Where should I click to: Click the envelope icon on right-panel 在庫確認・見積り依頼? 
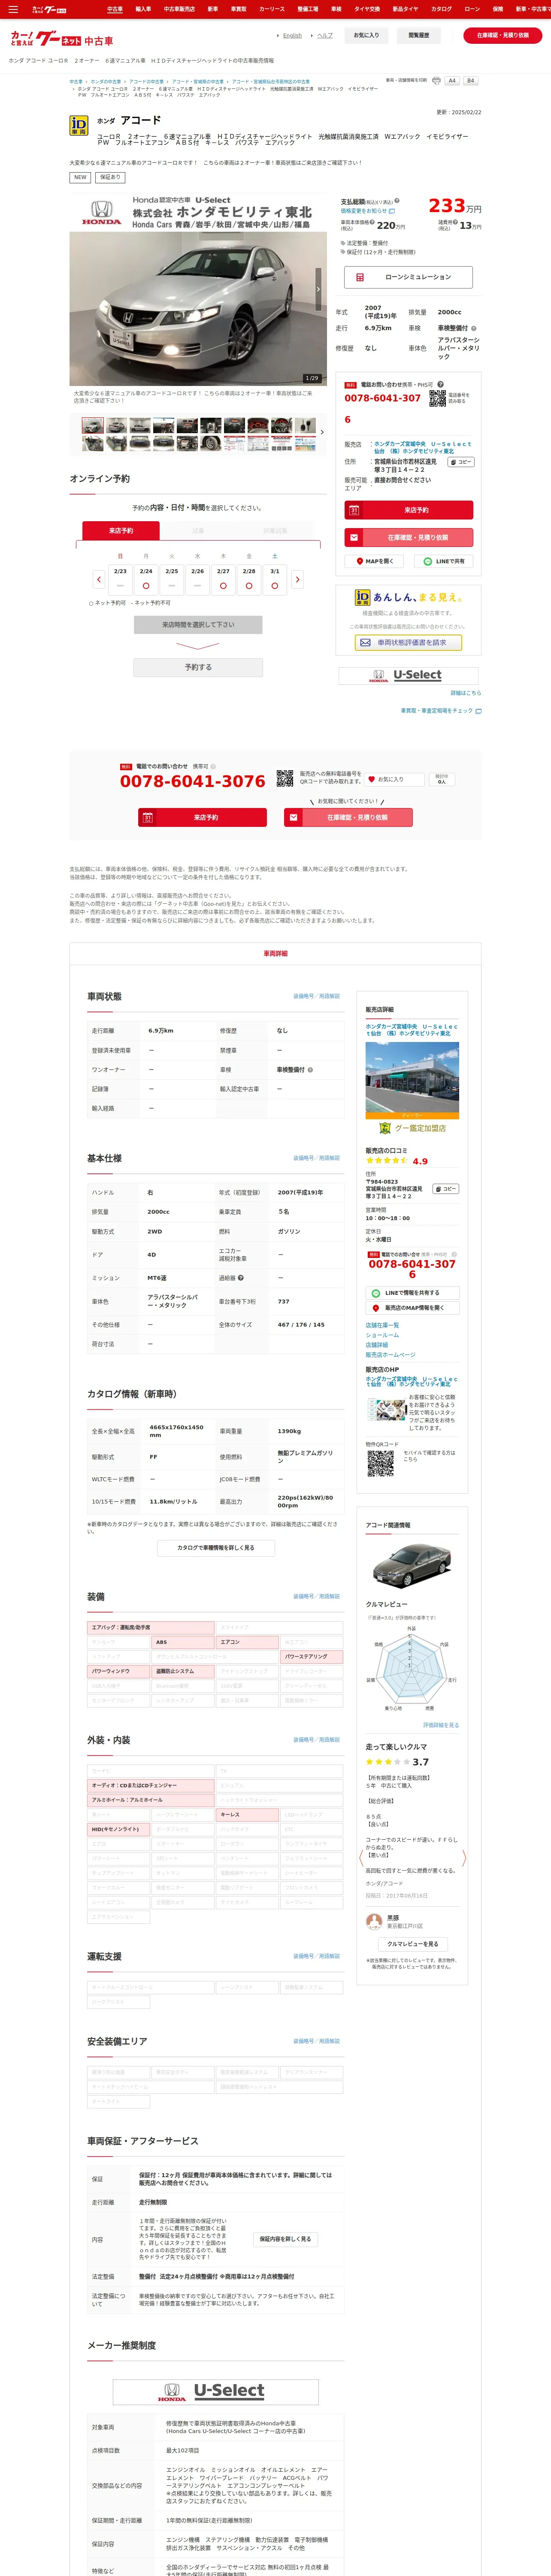click(x=354, y=537)
